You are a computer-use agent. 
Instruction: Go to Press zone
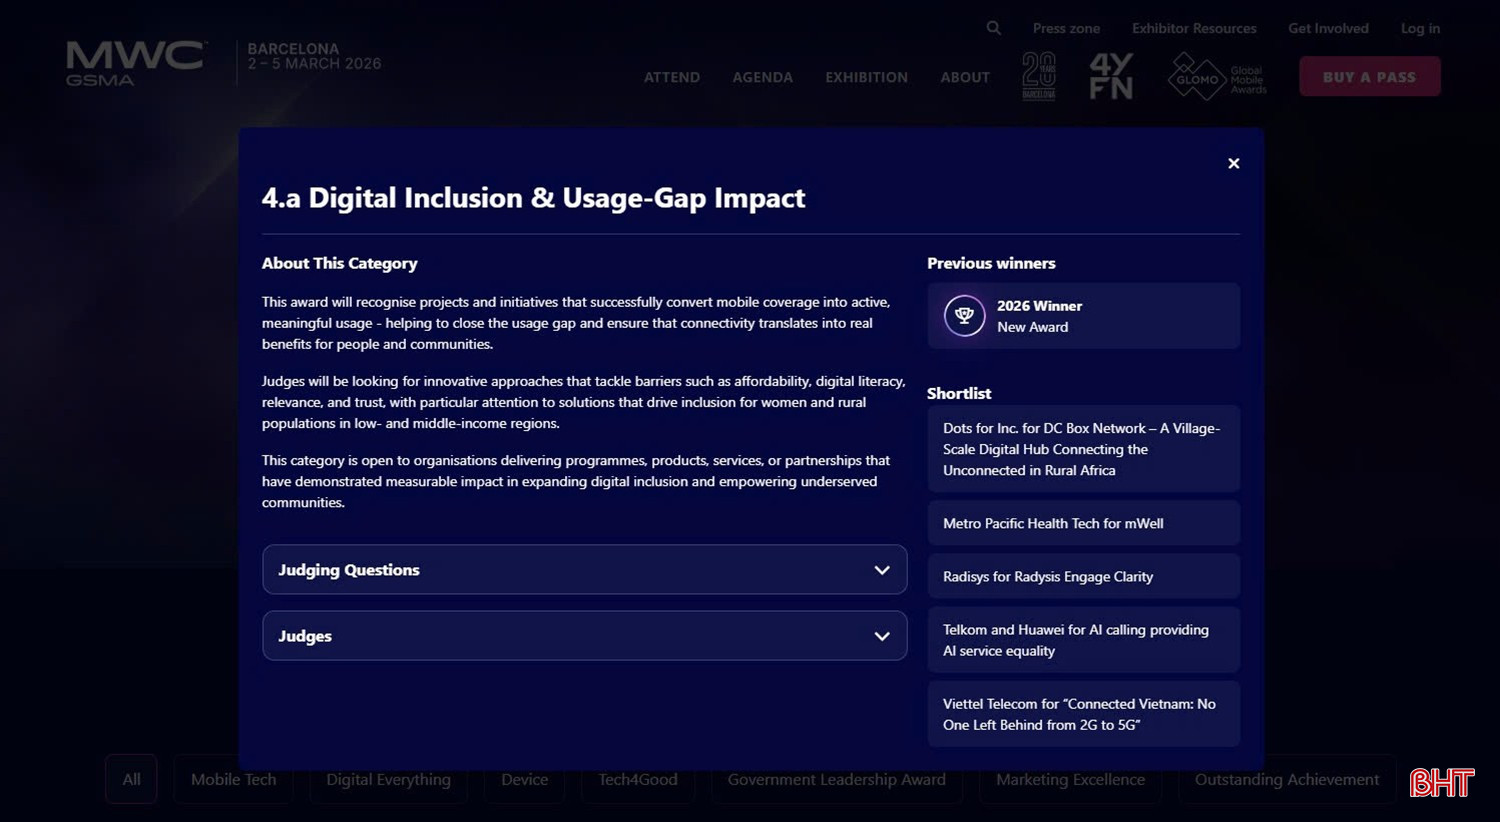tap(1066, 28)
